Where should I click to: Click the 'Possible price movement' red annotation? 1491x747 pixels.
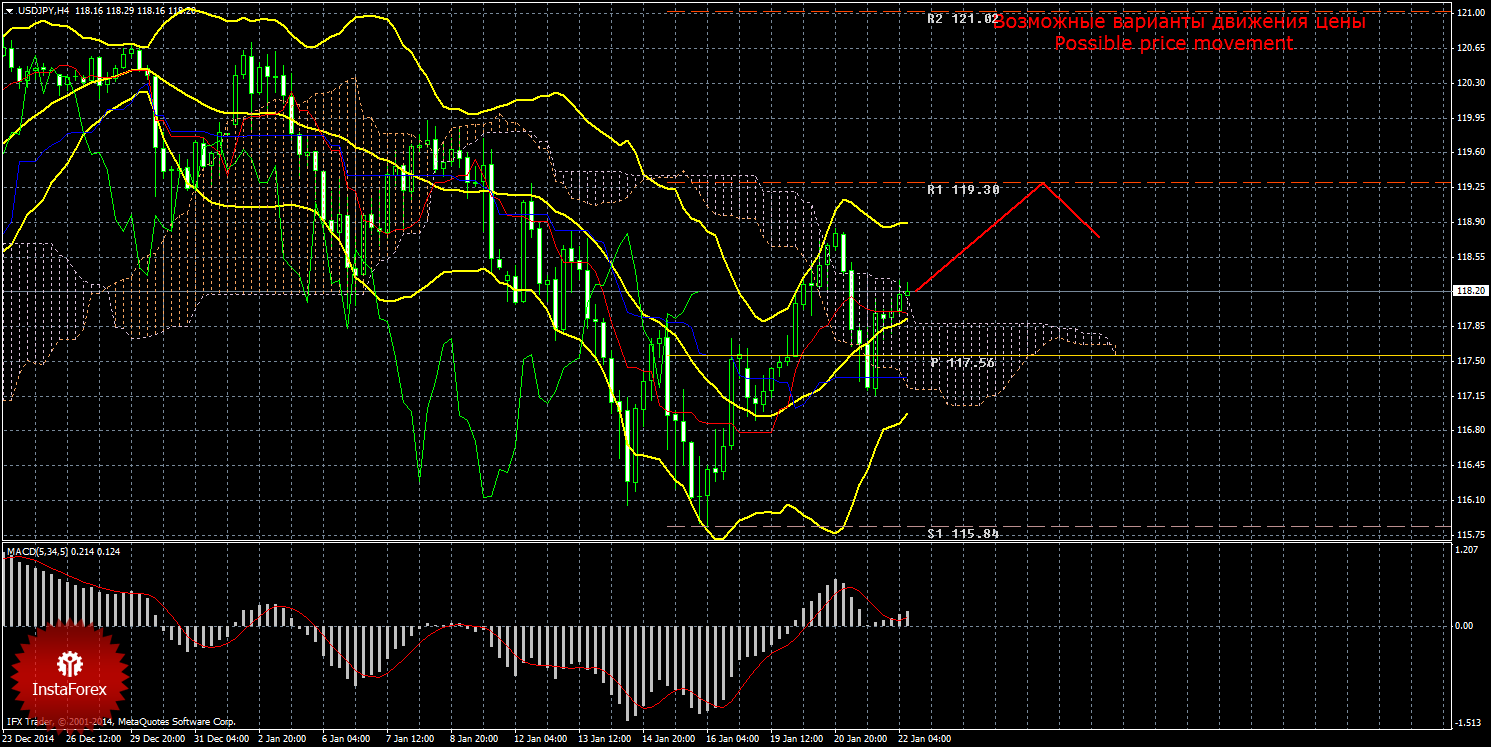tap(1173, 44)
